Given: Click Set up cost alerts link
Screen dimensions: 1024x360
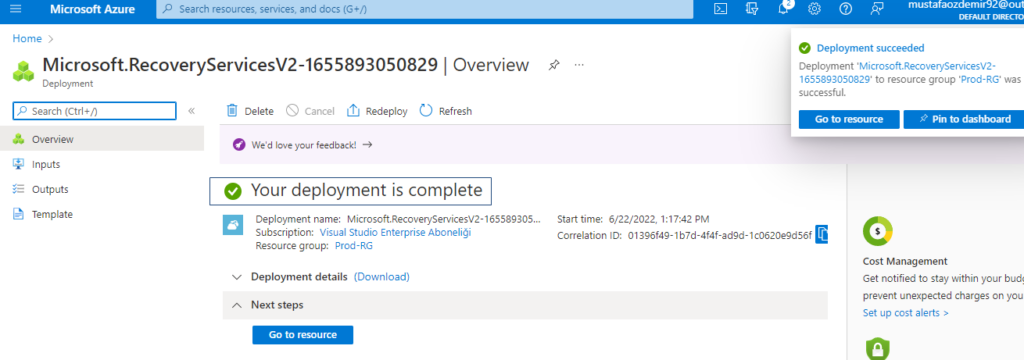Looking at the screenshot, I should click(x=906, y=312).
